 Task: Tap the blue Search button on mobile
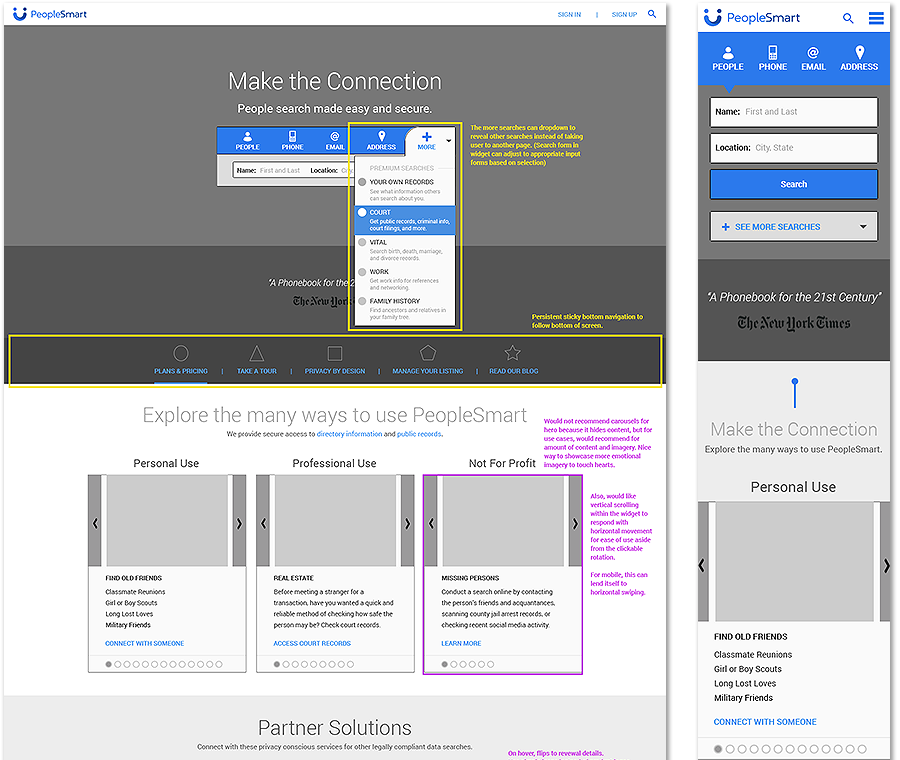[x=794, y=184]
